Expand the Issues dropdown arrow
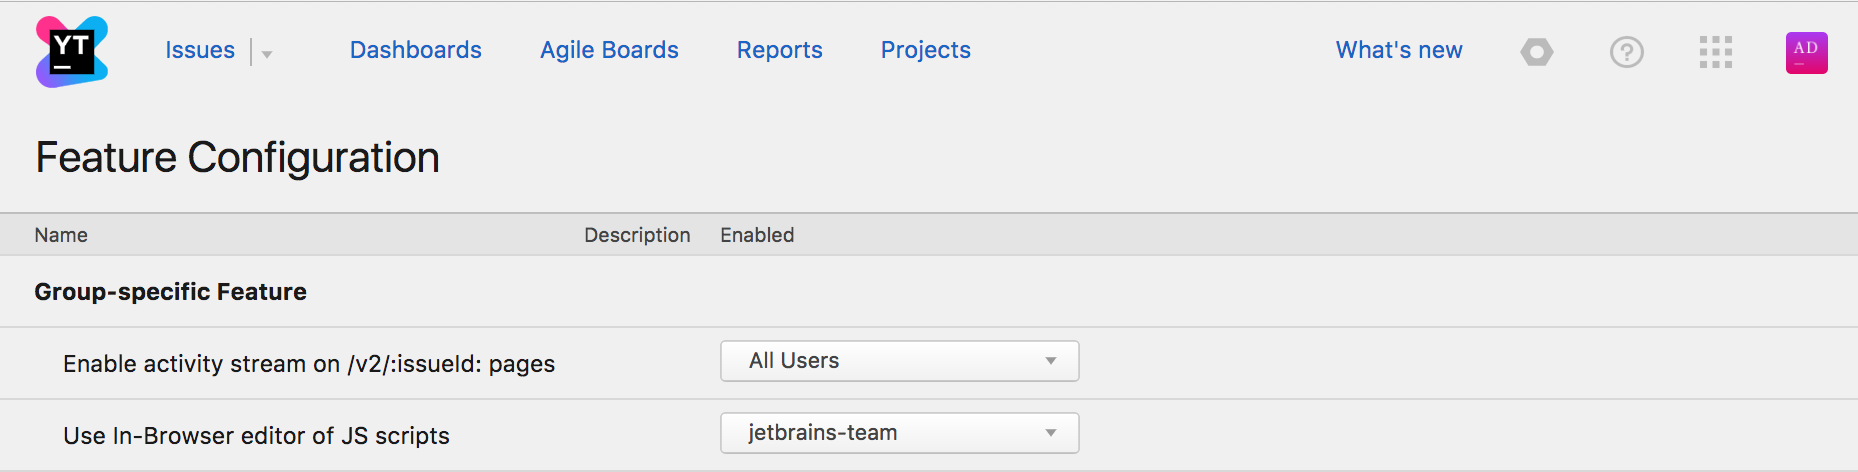This screenshot has width=1858, height=472. (x=267, y=54)
